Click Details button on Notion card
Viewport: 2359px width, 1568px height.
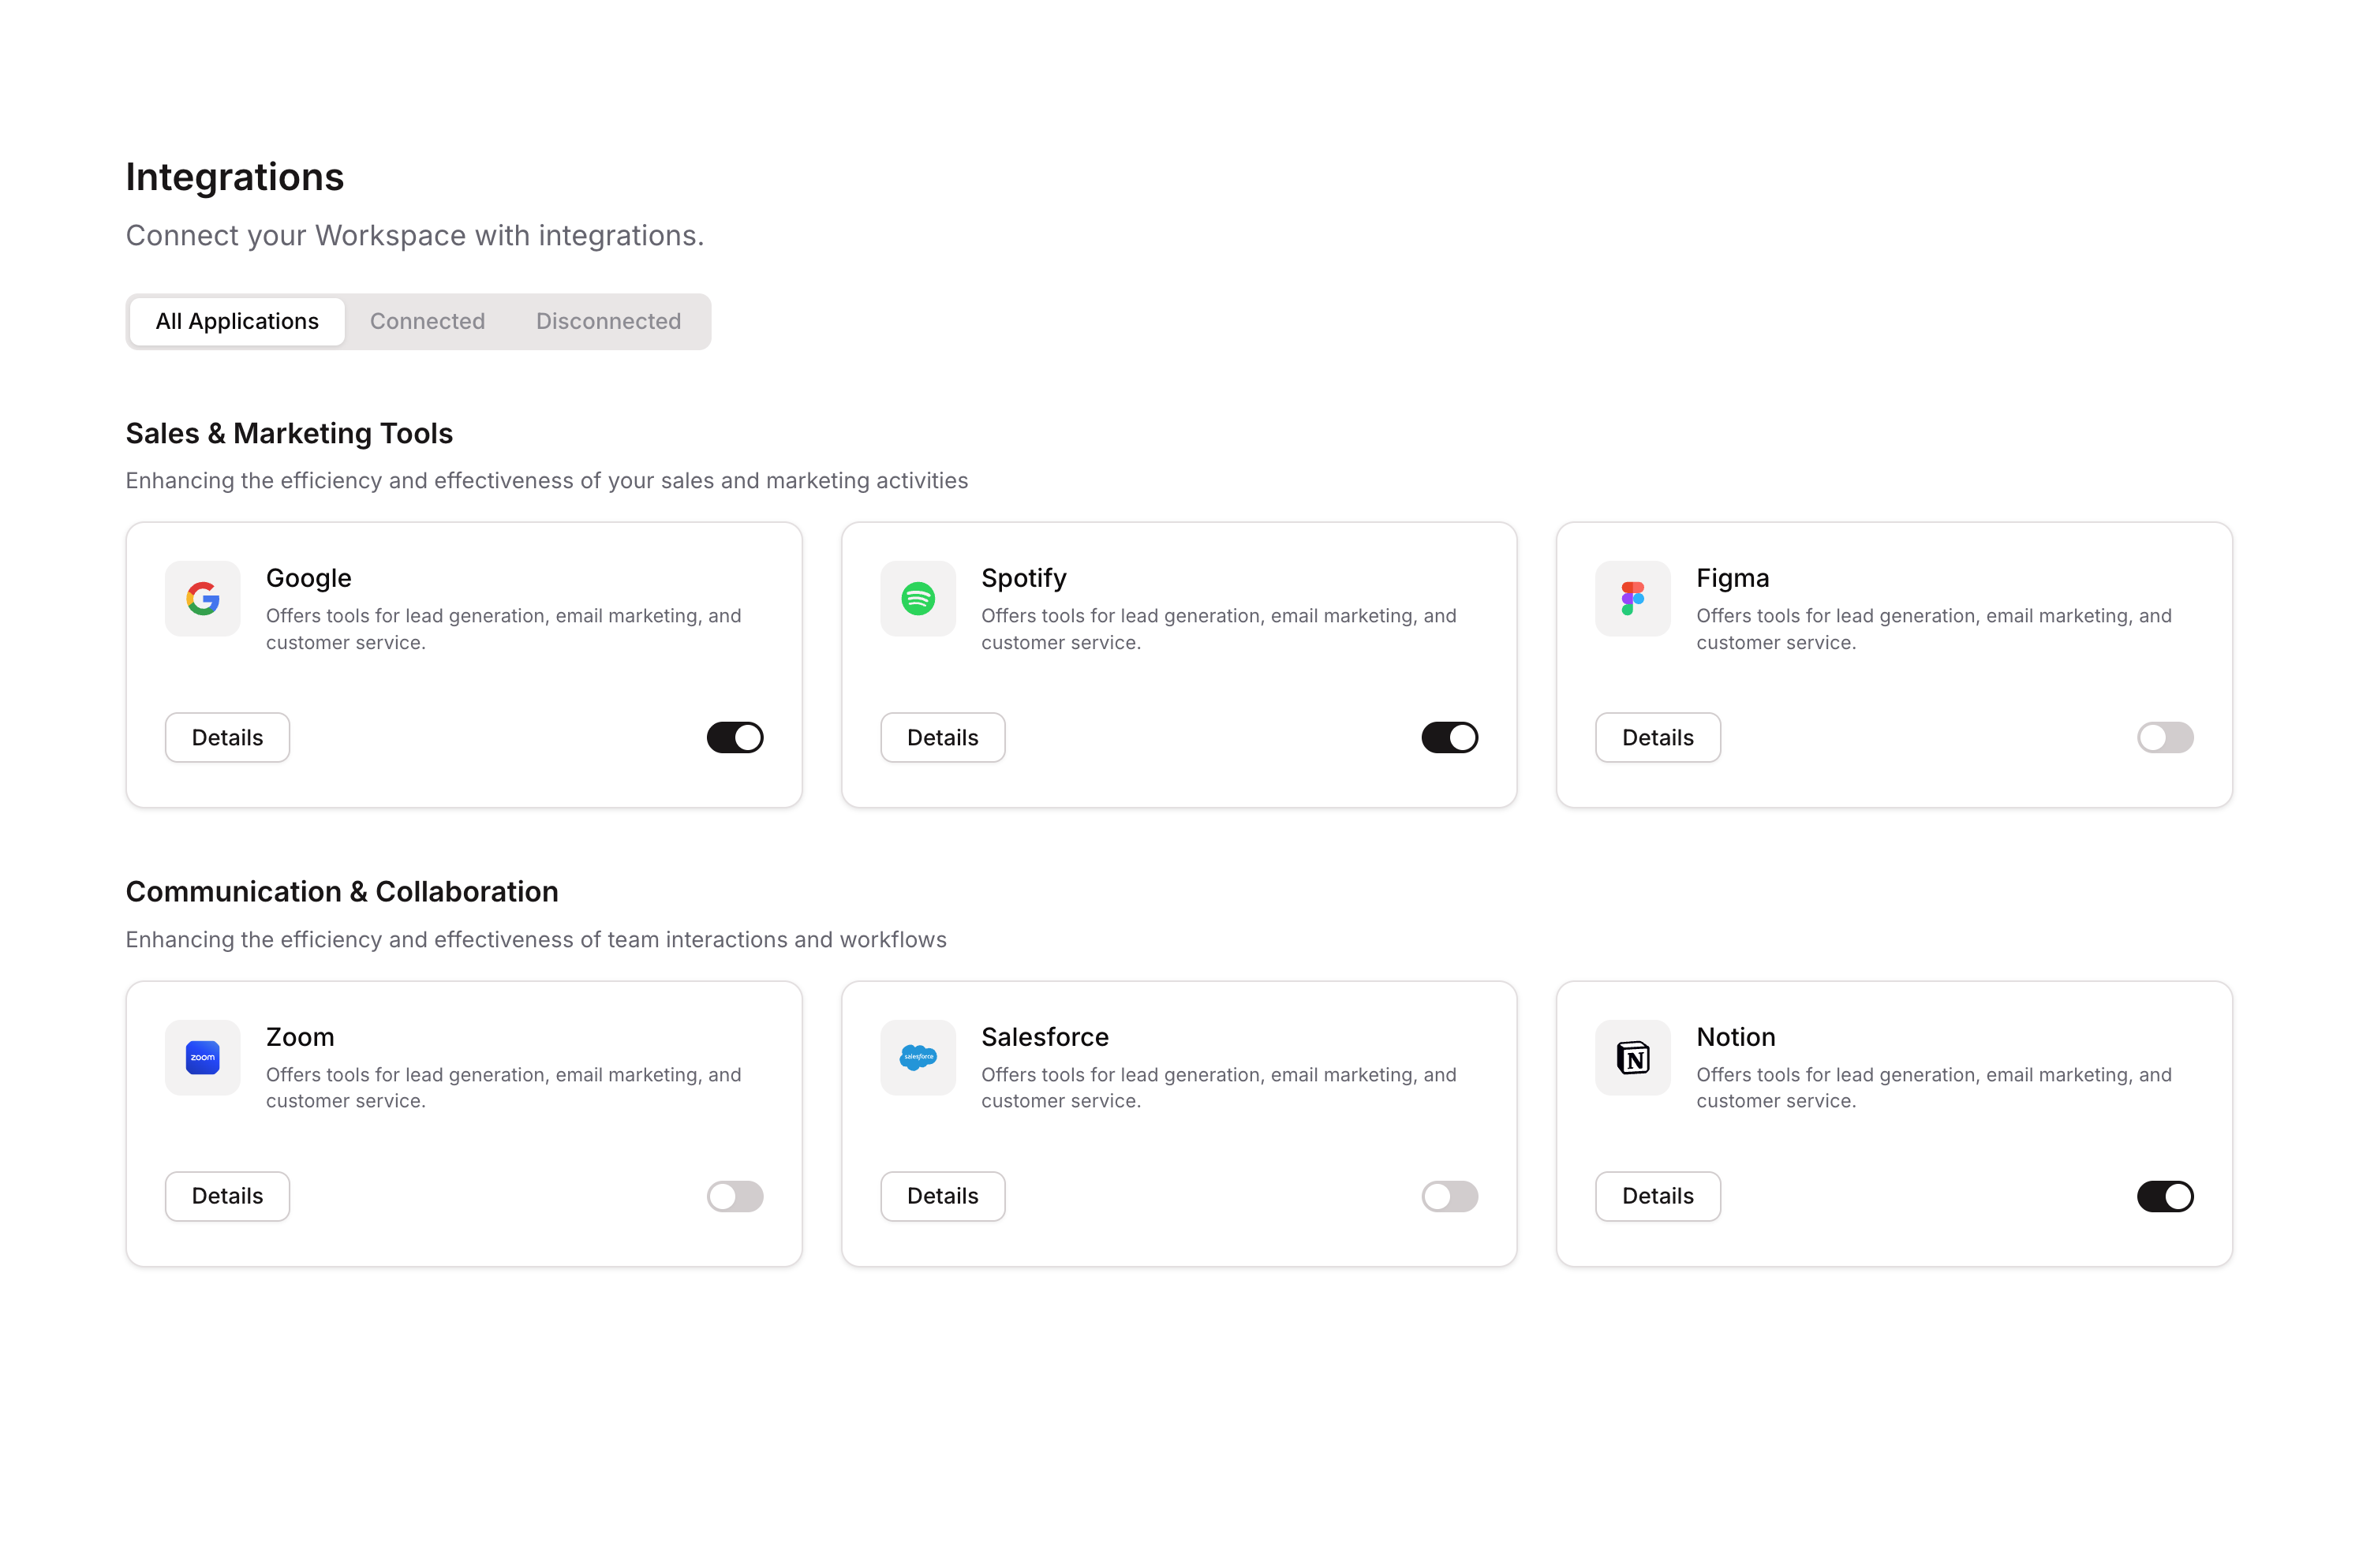click(1657, 1196)
